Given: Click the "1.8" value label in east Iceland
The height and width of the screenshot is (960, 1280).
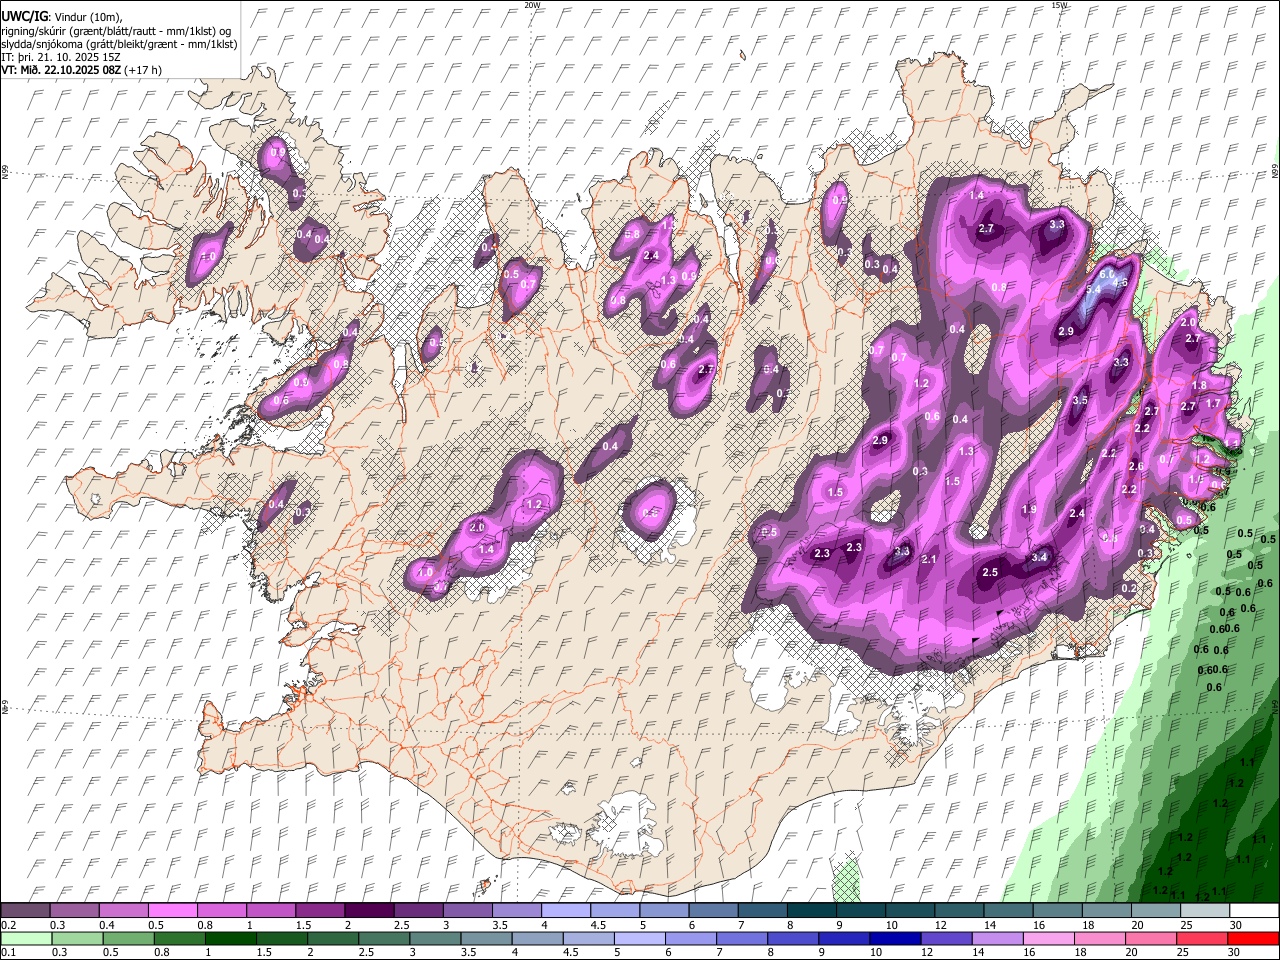Looking at the screenshot, I should 1200,385.
